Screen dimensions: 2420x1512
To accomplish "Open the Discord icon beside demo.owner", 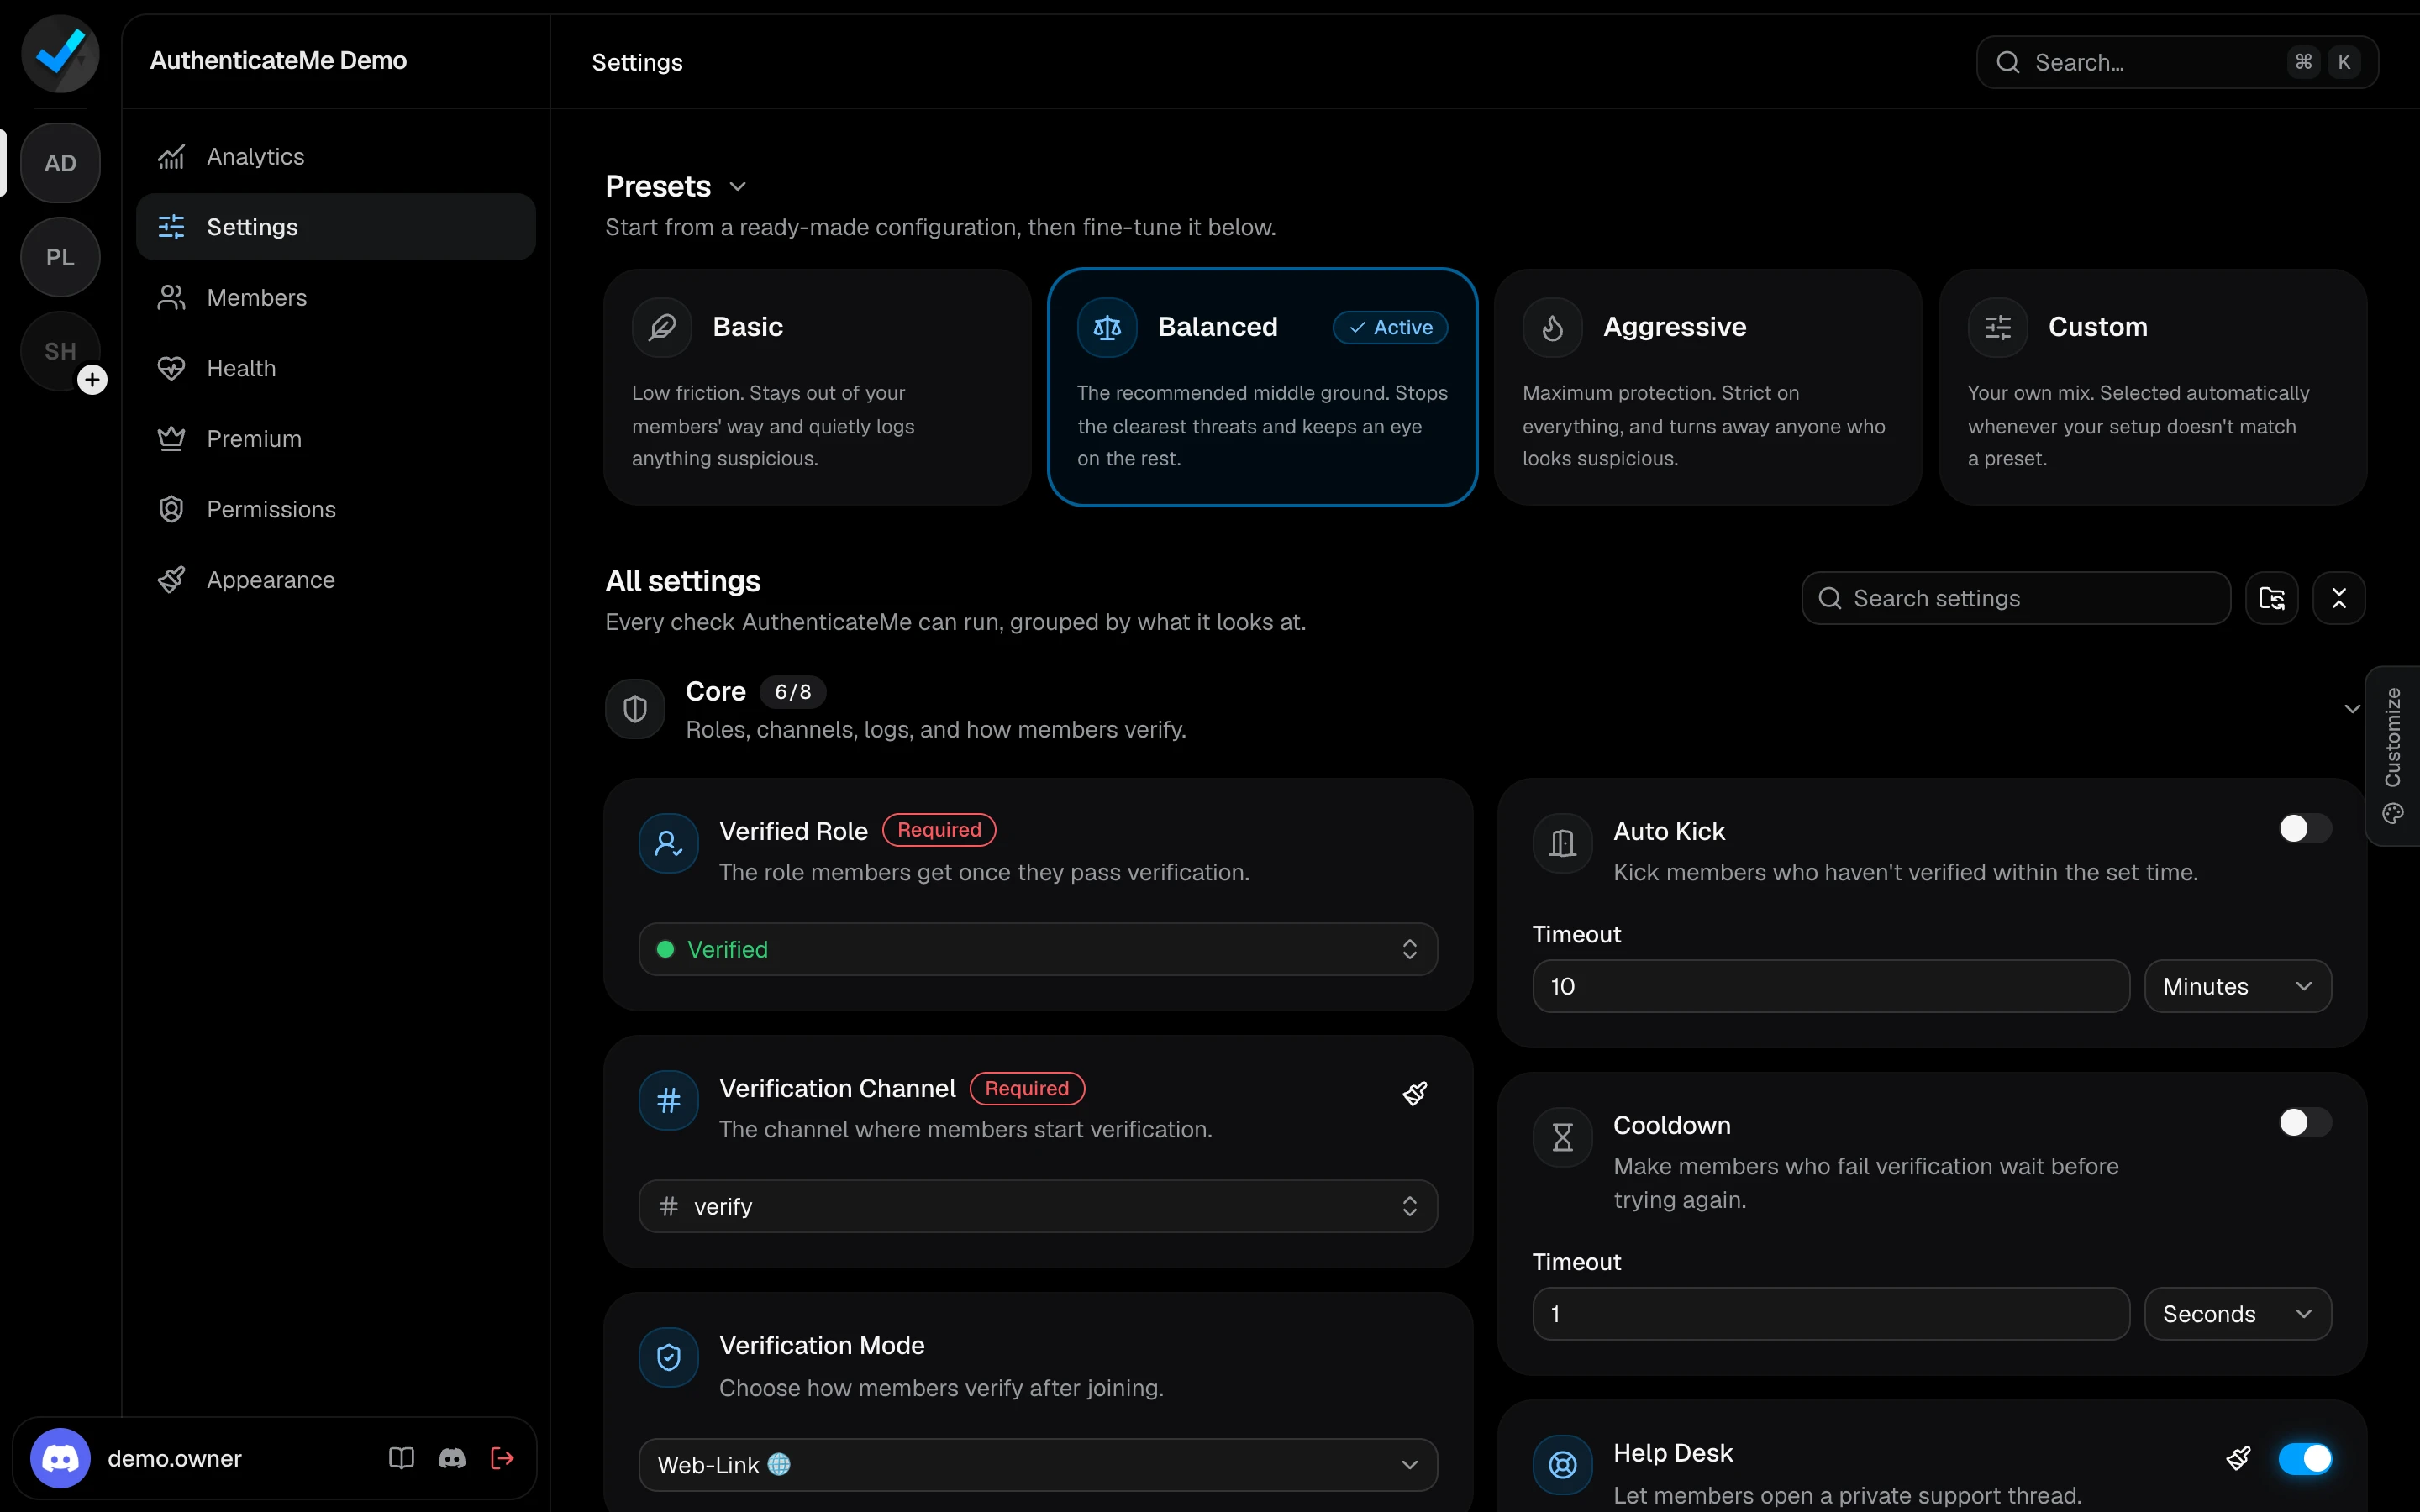I will [452, 1458].
